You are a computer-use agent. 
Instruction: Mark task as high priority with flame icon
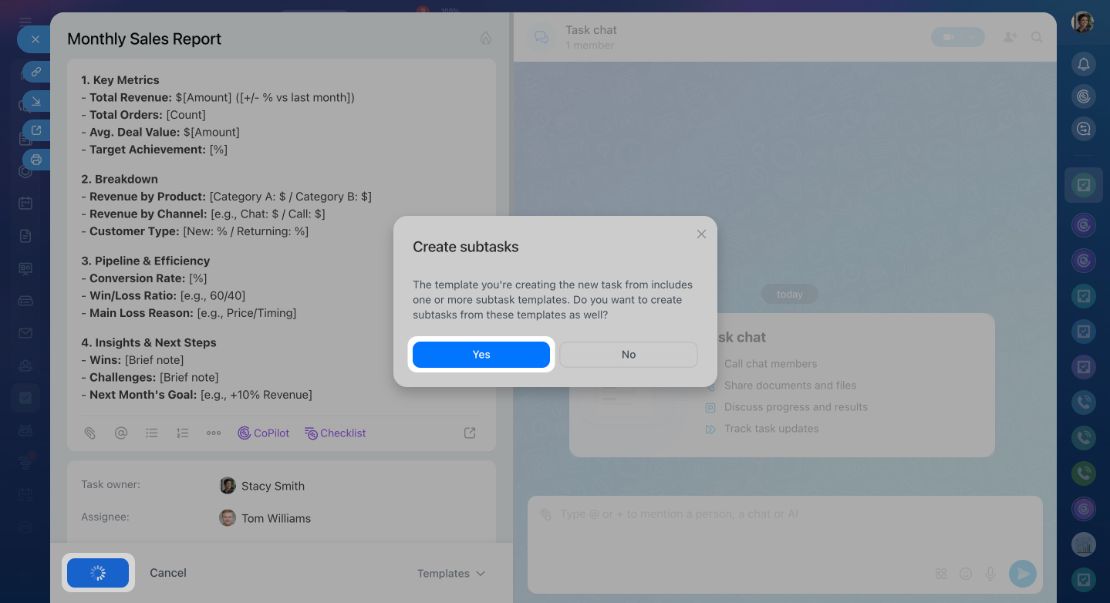(486, 38)
